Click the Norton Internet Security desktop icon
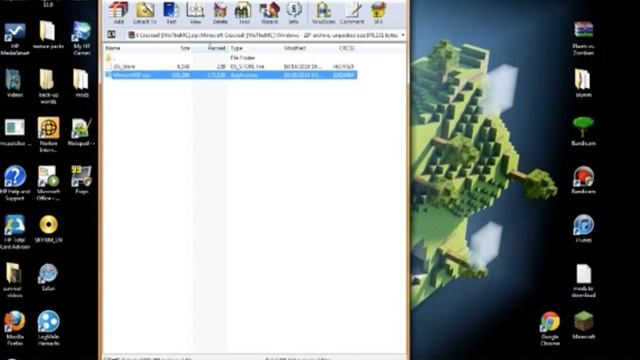 pos(48,135)
